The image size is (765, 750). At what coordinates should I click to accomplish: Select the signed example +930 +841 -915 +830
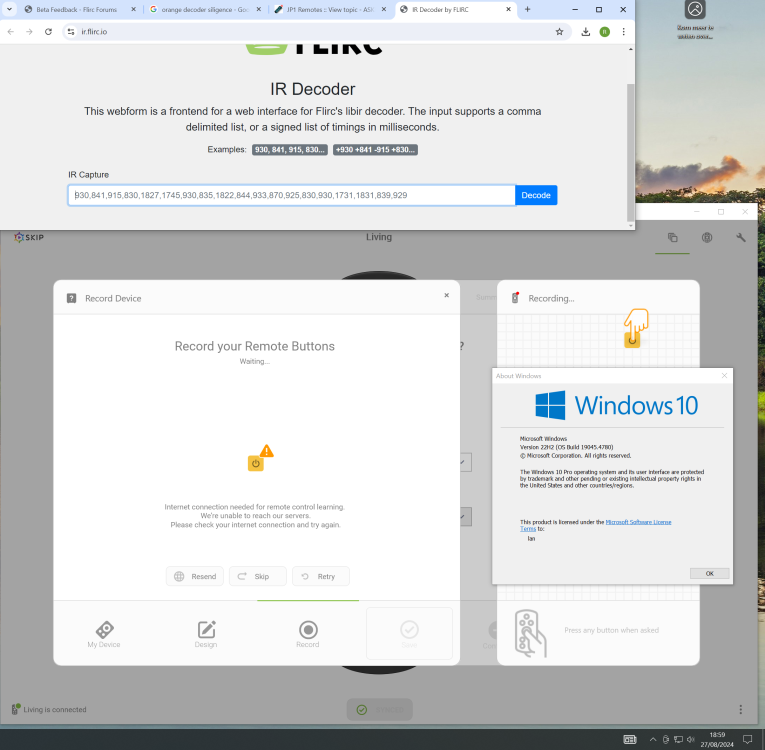click(x=375, y=150)
